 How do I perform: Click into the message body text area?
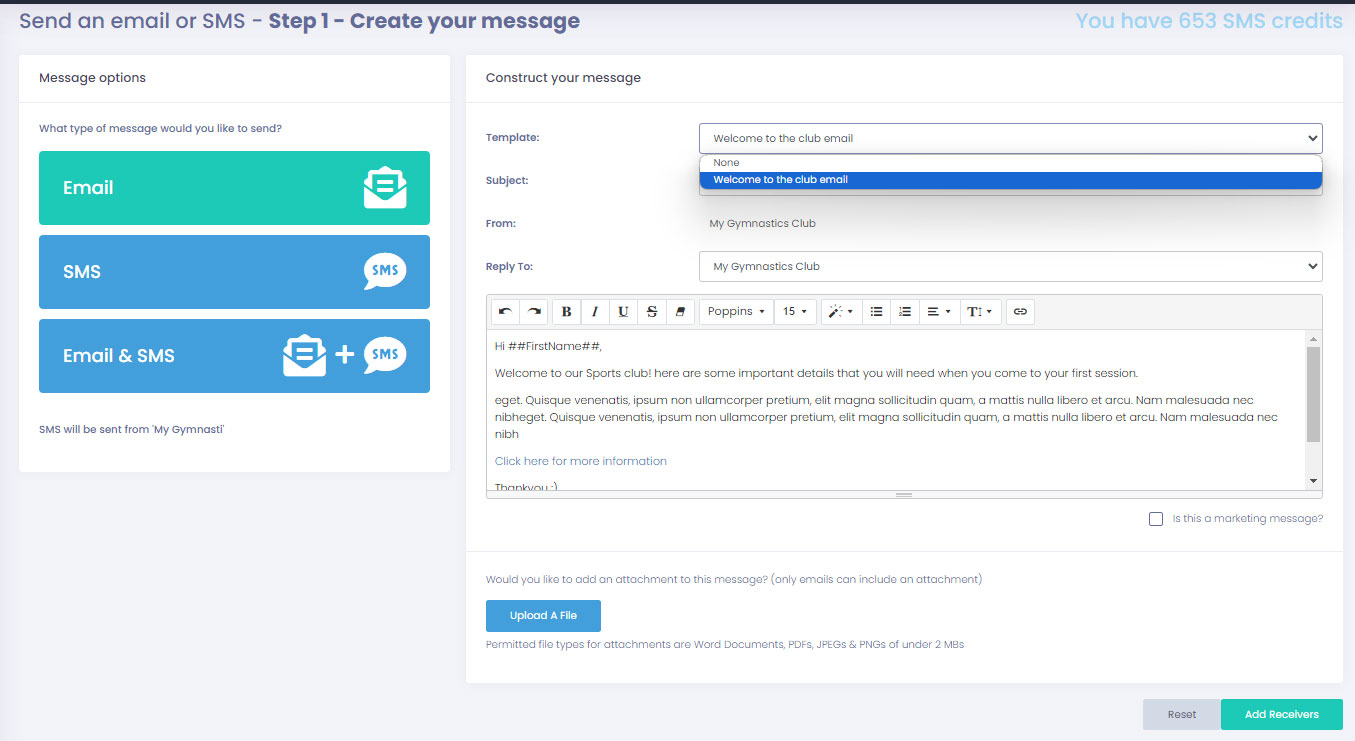point(896,410)
